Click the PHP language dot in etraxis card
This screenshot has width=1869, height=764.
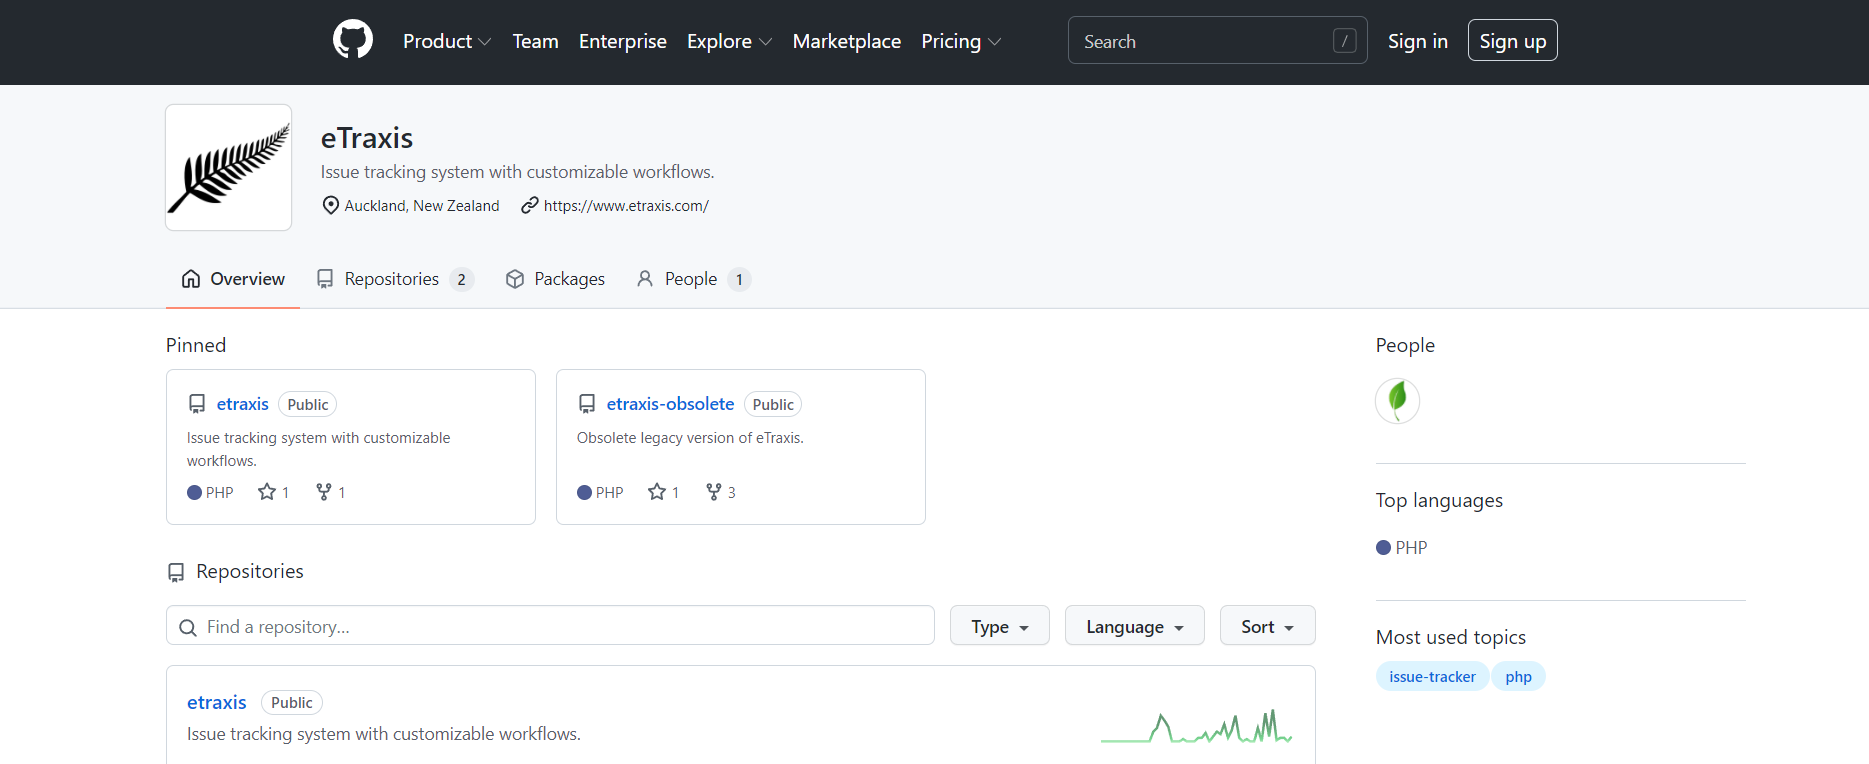pos(194,492)
